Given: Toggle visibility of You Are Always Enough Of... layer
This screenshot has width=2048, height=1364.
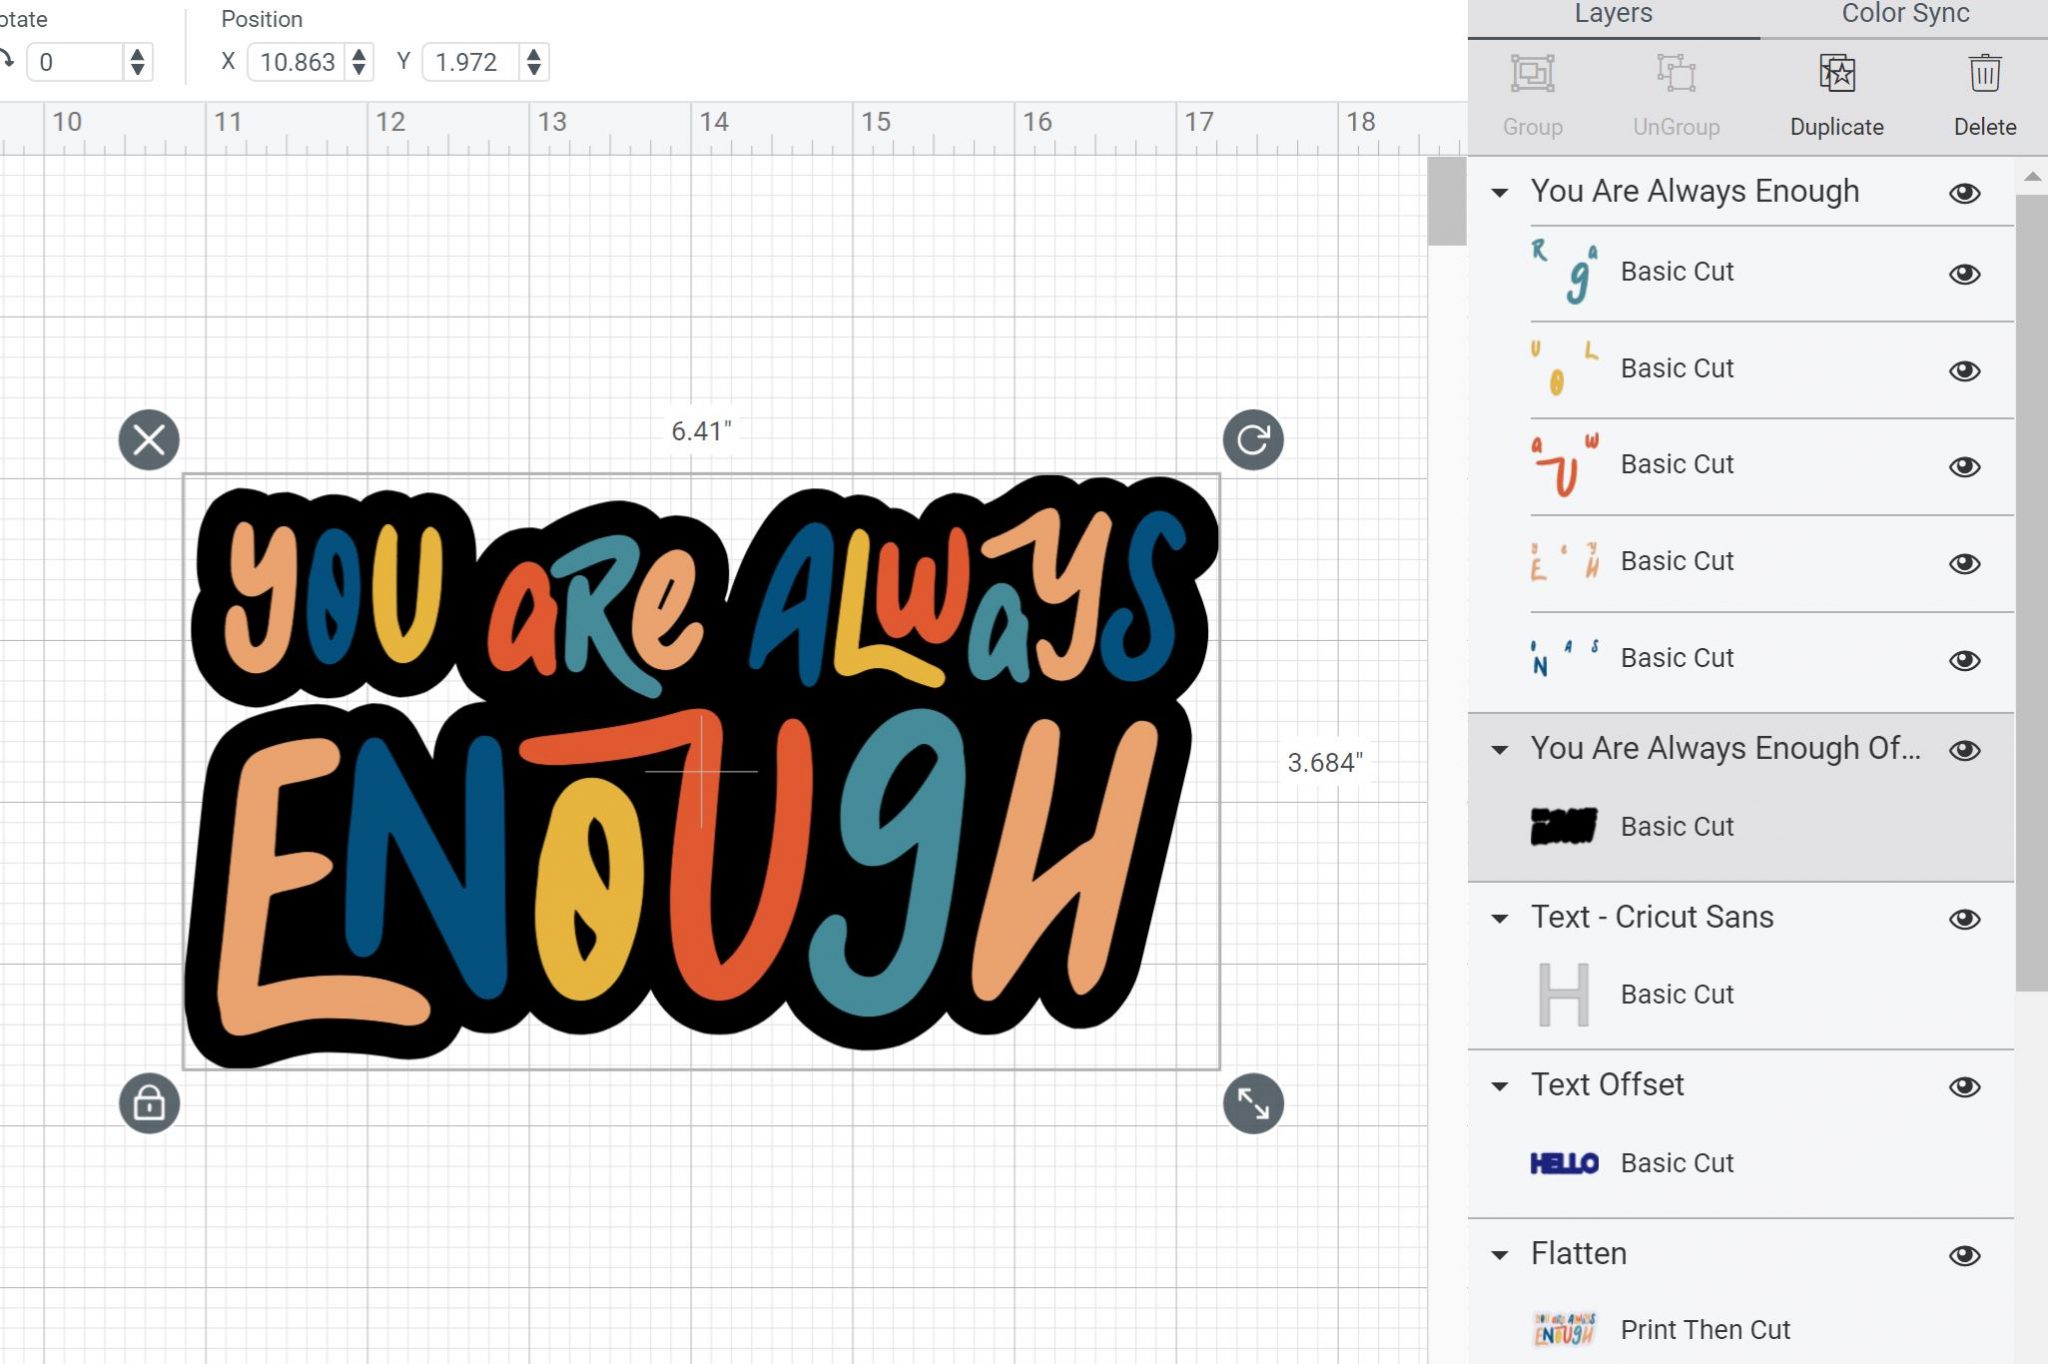Looking at the screenshot, I should point(1969,749).
